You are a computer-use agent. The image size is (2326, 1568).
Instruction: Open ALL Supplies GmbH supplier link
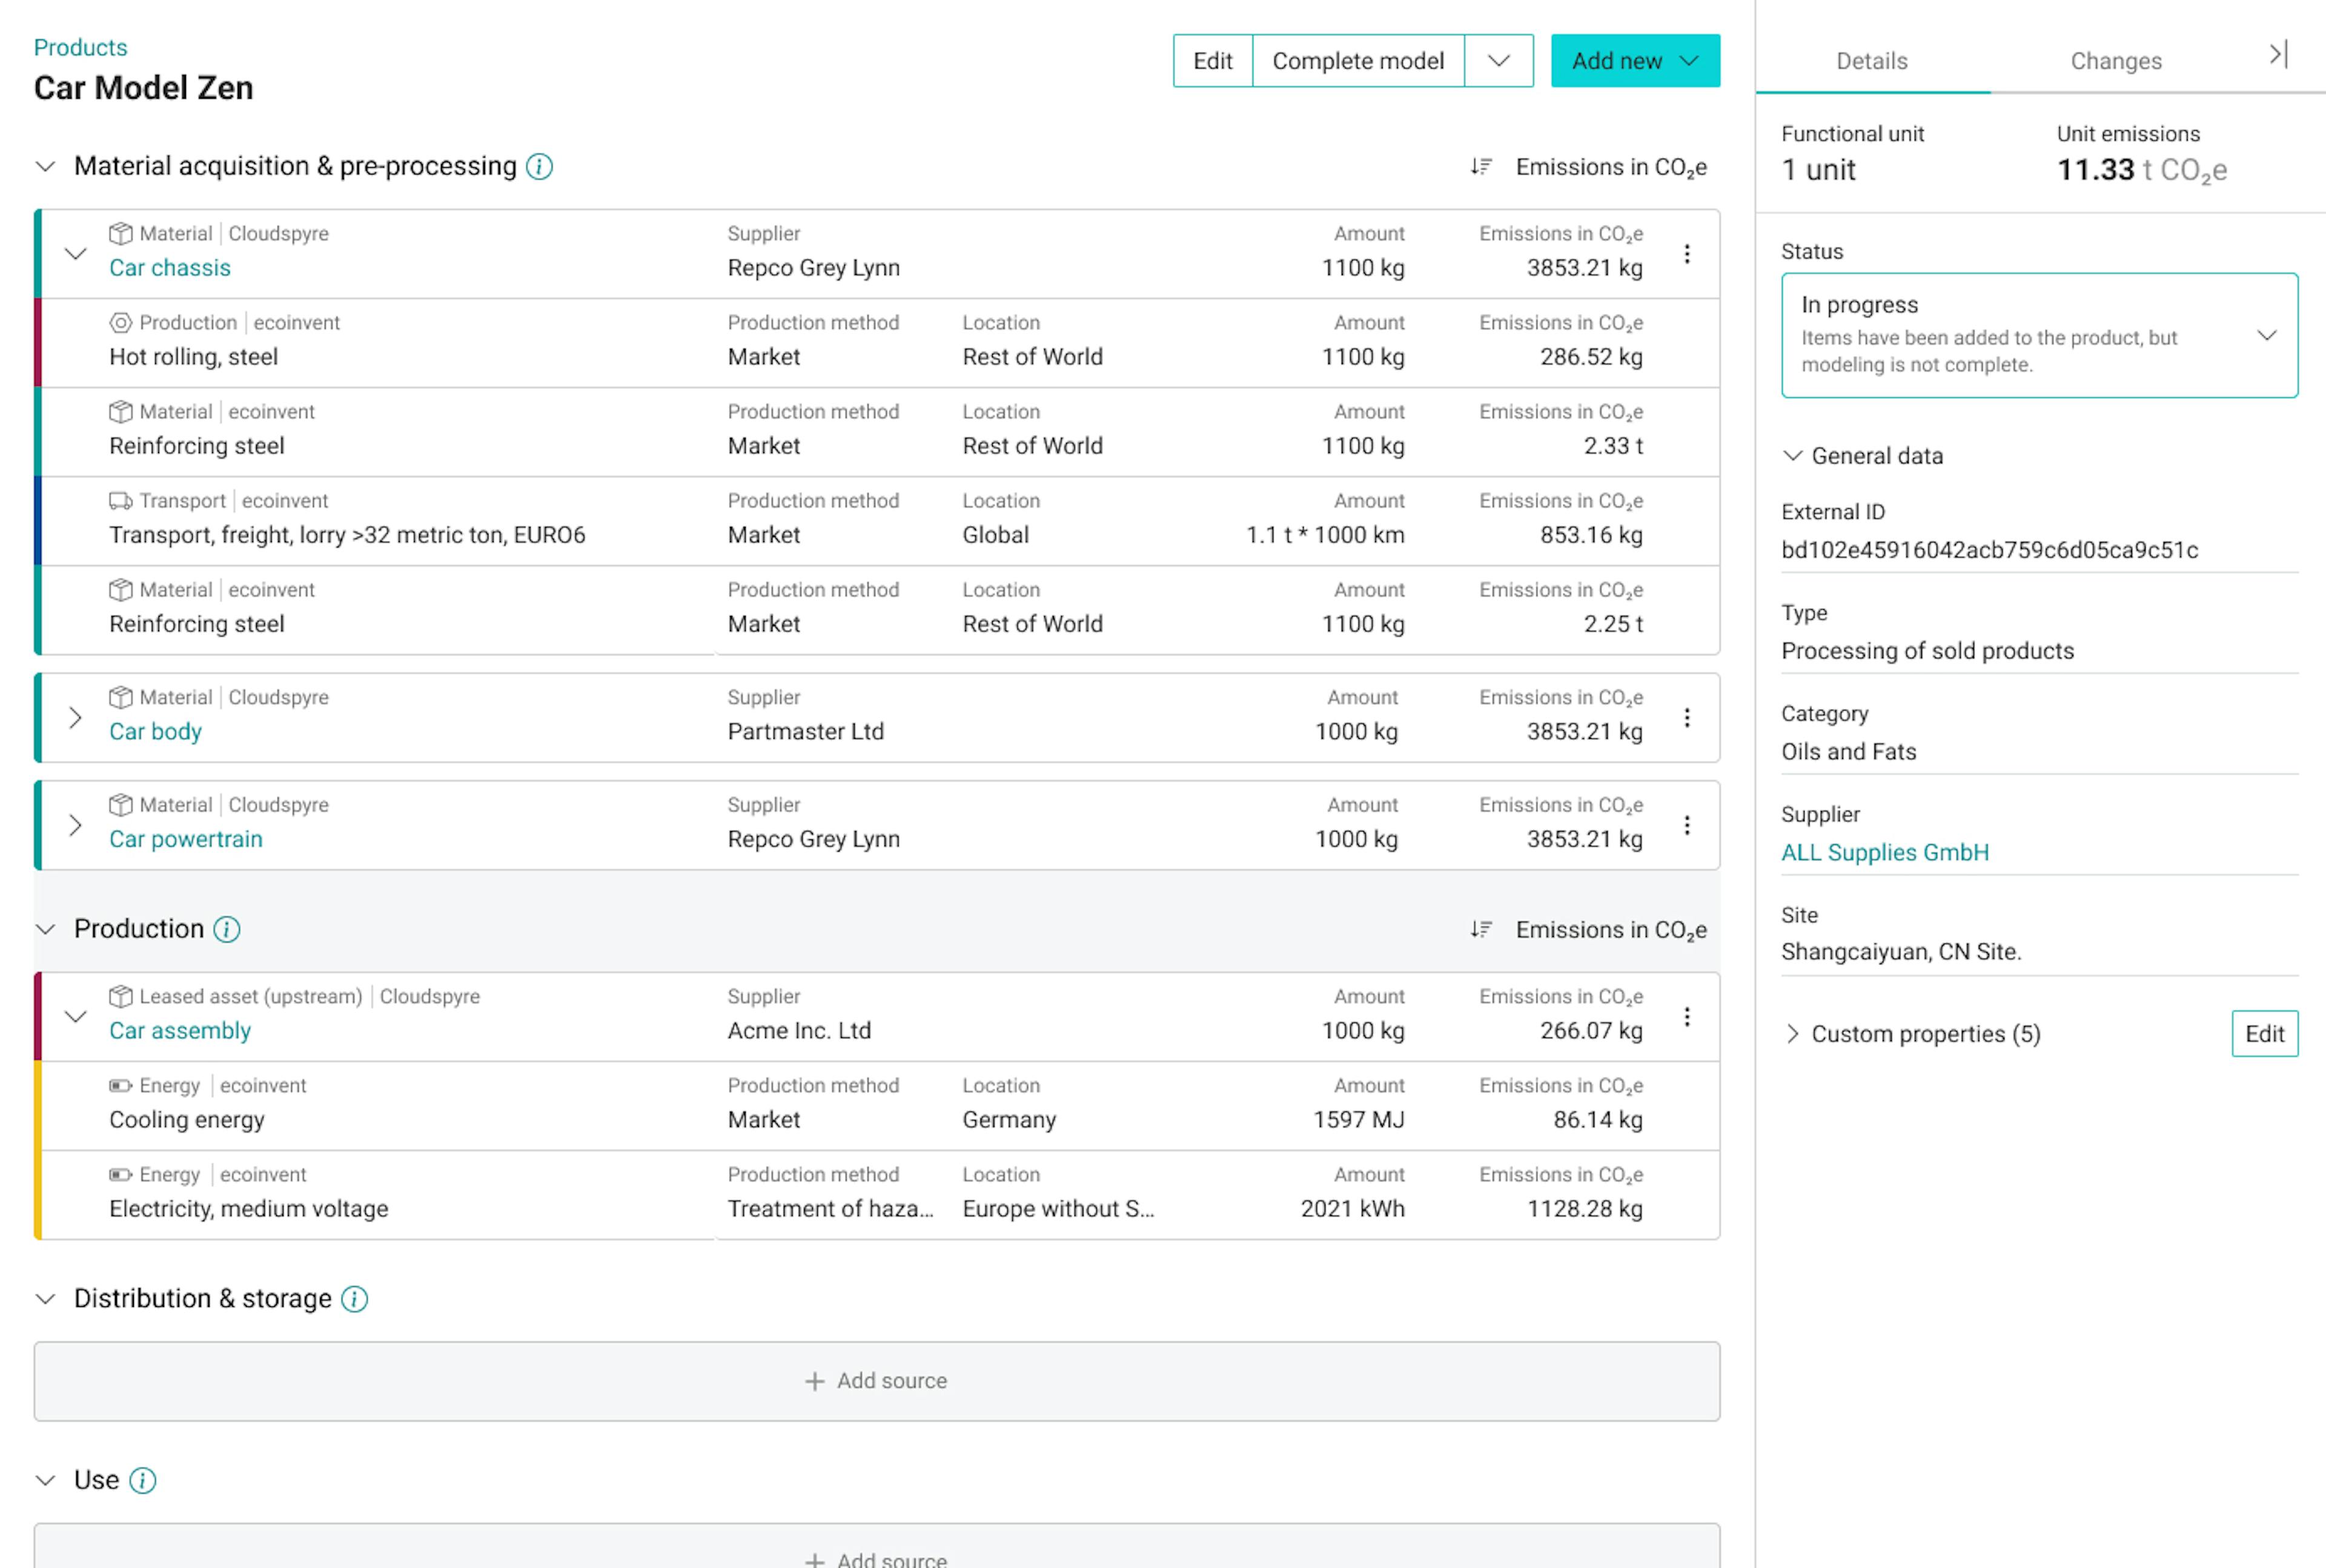point(1884,852)
